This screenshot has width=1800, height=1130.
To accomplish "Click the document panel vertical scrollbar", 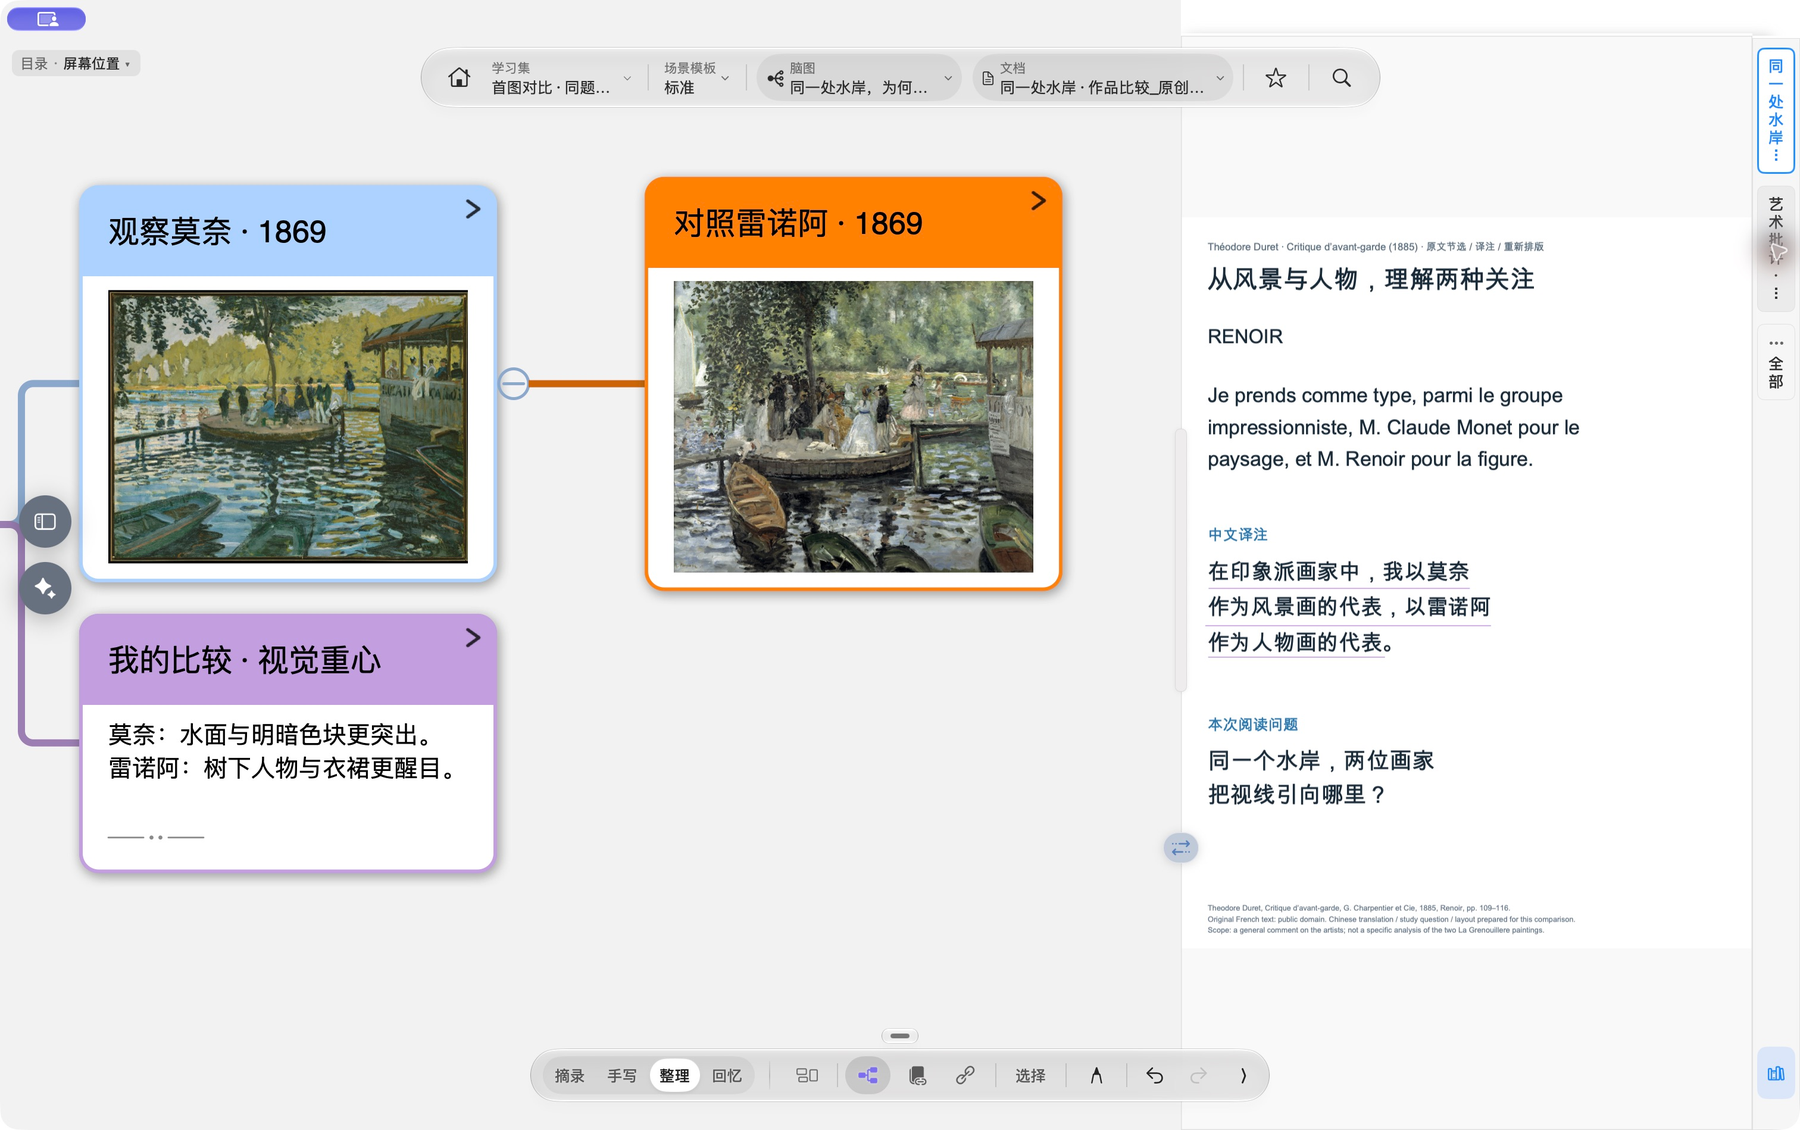I will point(1181,560).
